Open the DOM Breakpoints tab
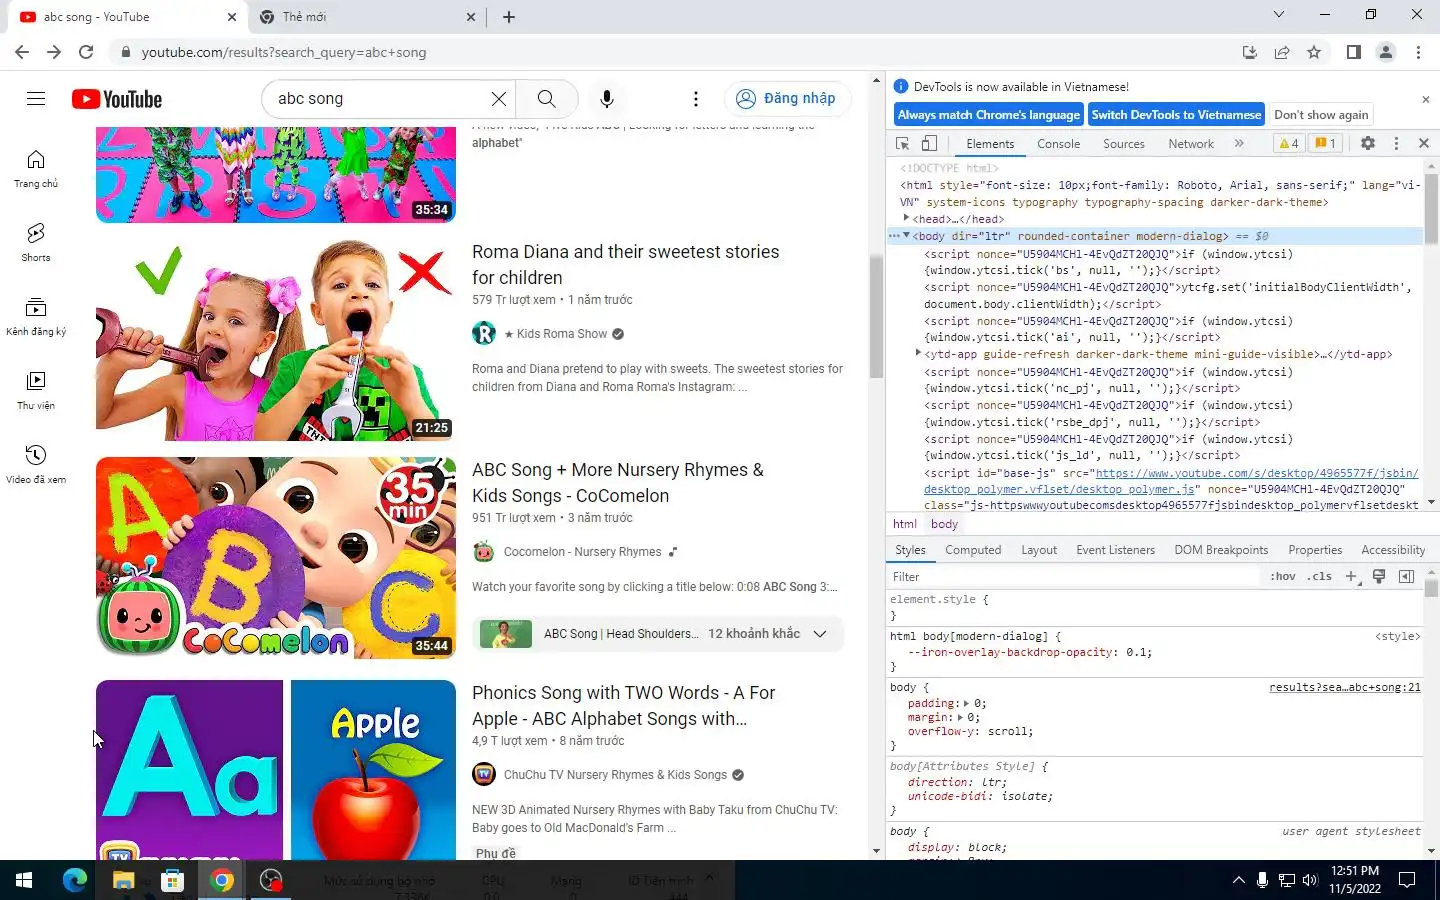 point(1221,550)
